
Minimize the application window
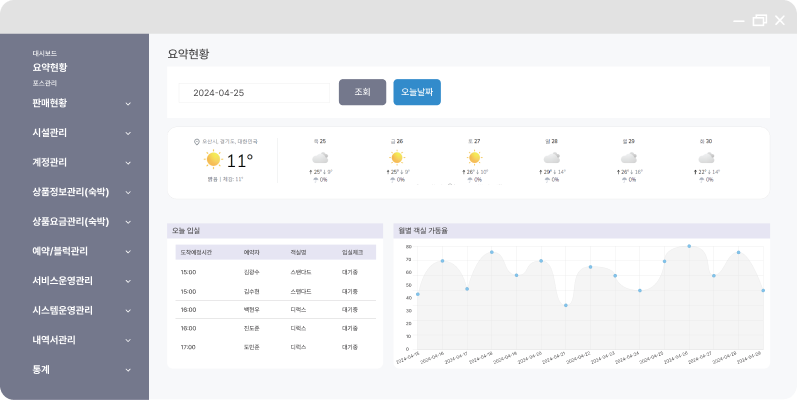[x=738, y=21]
